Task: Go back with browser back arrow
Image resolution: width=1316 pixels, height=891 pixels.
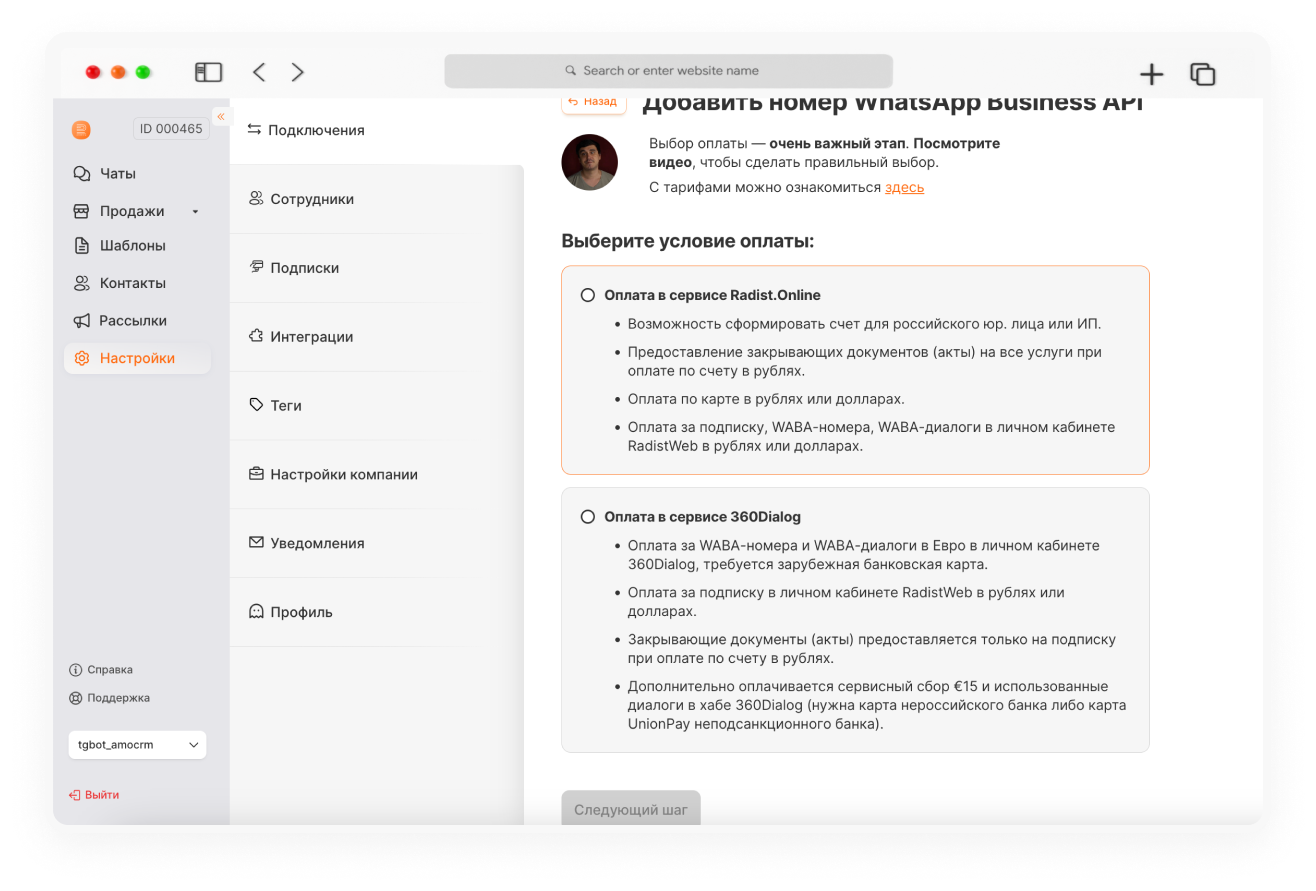Action: [259, 72]
